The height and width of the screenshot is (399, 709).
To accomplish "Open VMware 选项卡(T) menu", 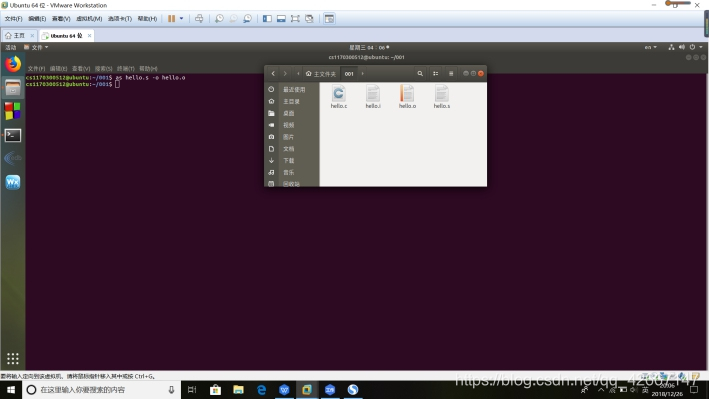I will click(120, 19).
